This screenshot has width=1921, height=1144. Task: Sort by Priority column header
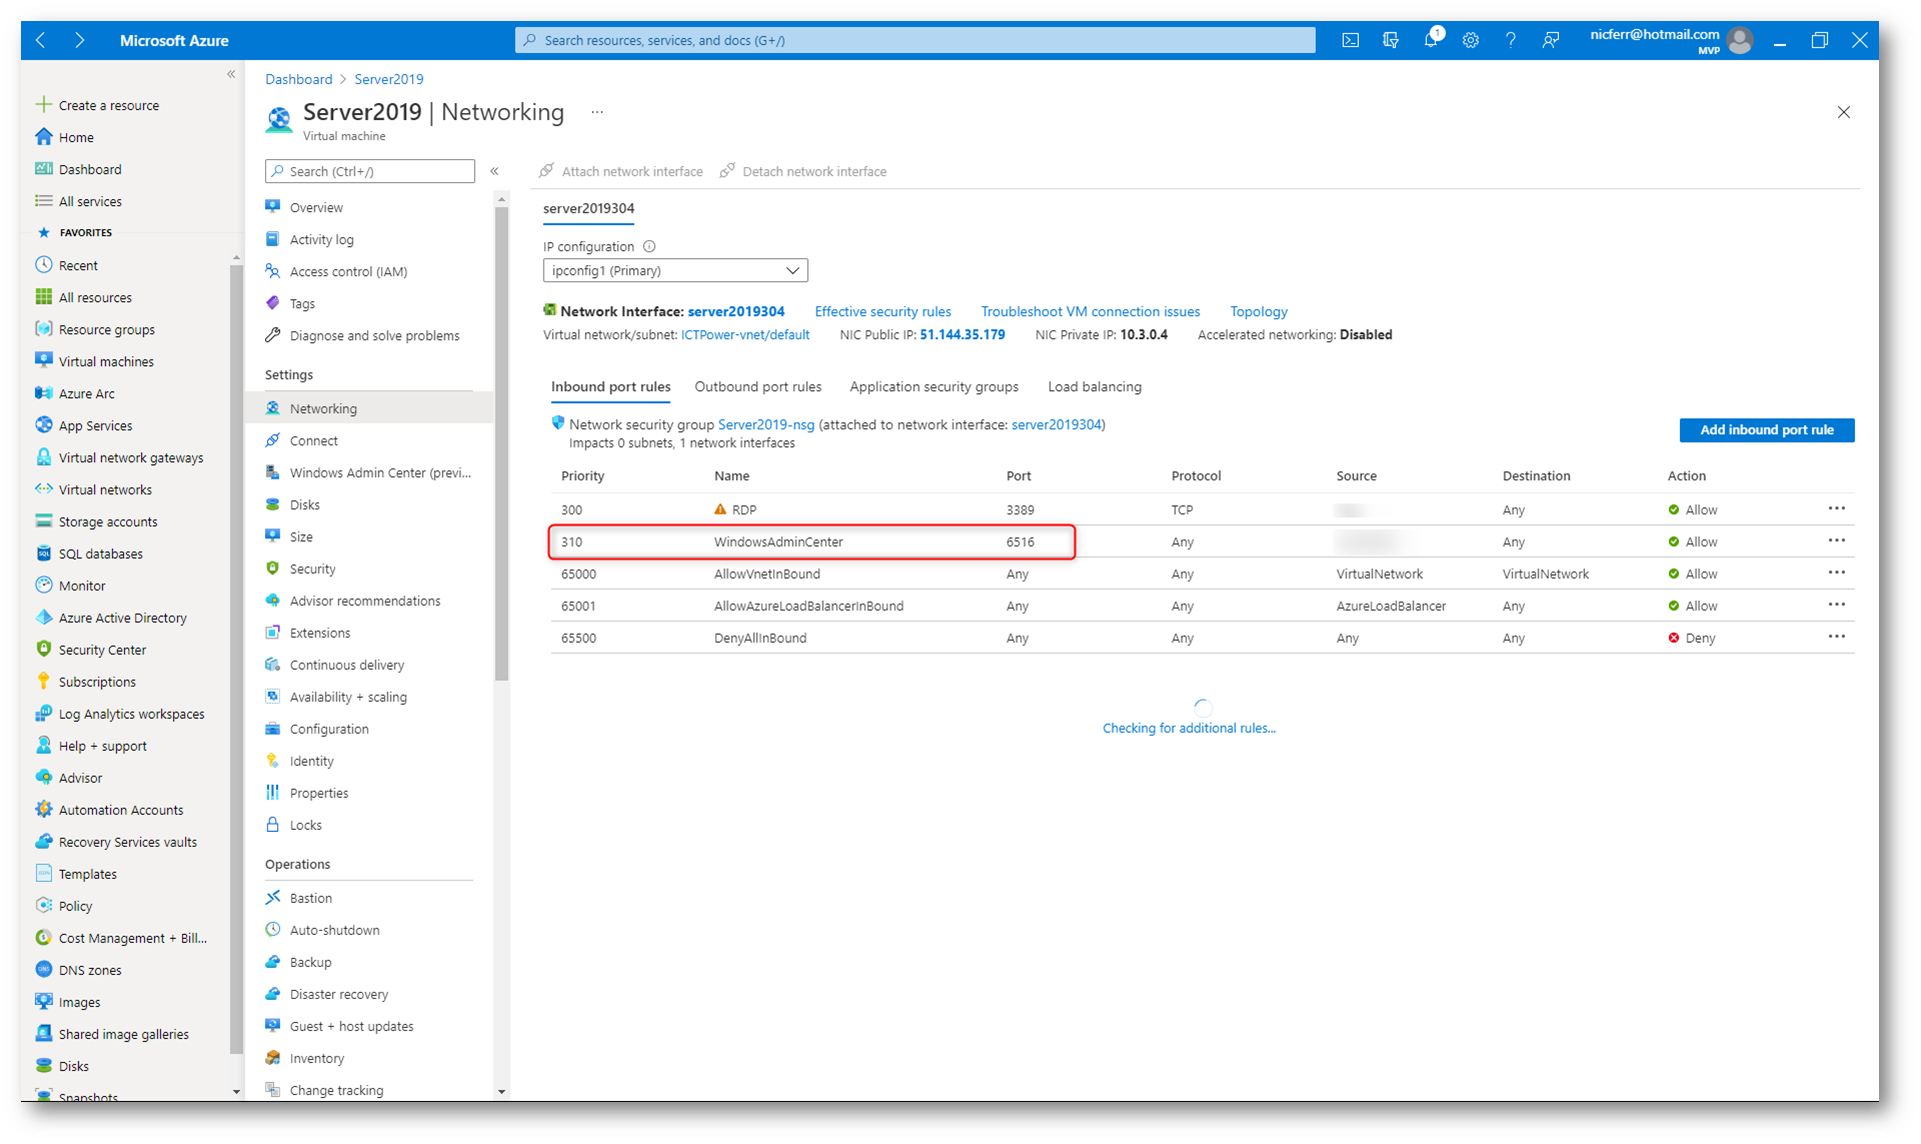[583, 476]
